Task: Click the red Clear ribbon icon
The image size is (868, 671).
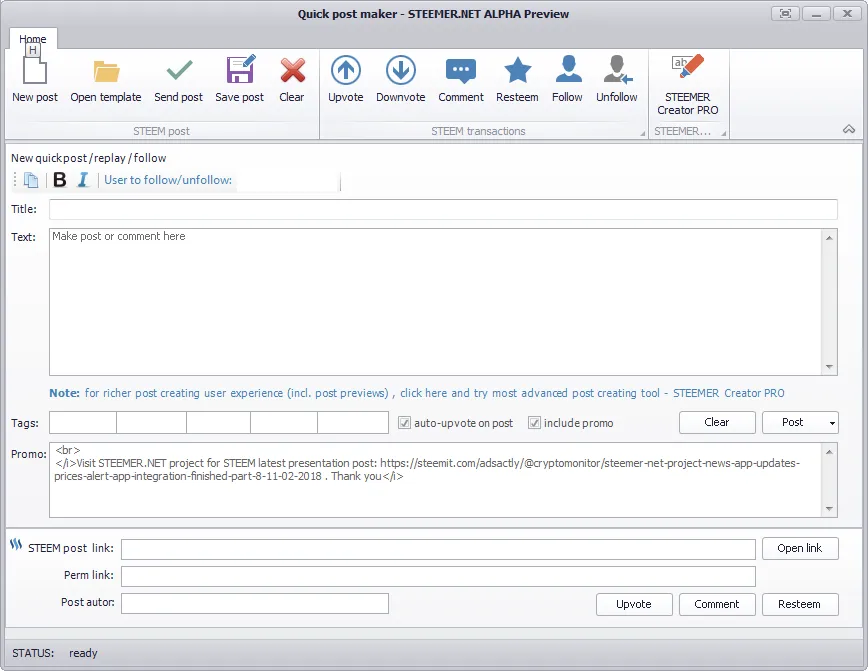Action: pos(292,70)
